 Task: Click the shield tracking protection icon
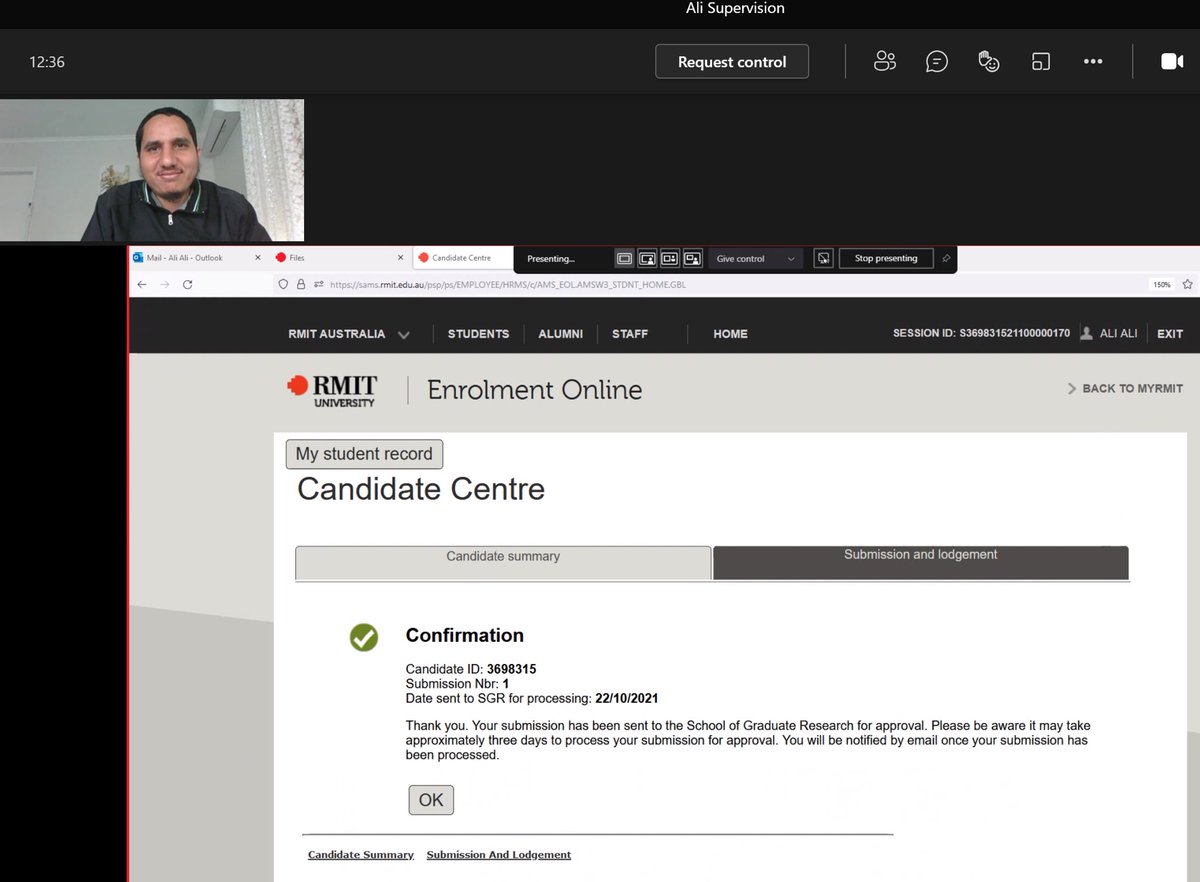click(x=284, y=284)
